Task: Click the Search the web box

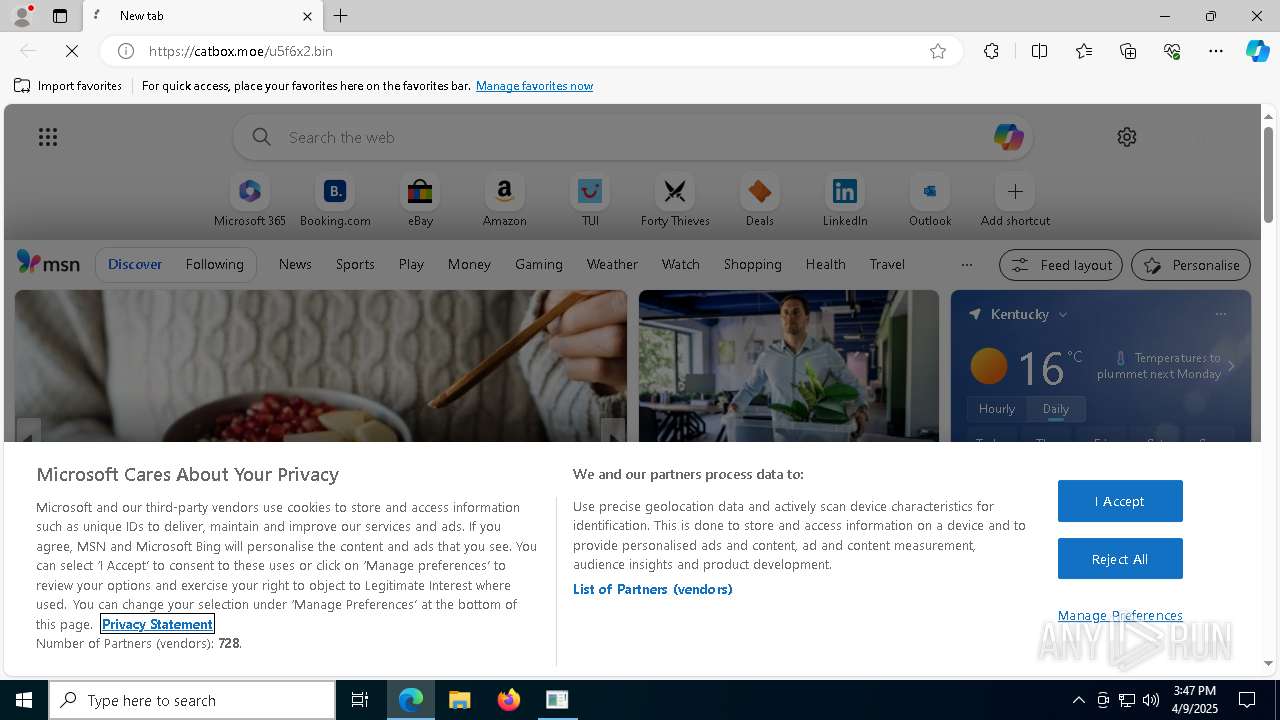Action: [x=632, y=137]
